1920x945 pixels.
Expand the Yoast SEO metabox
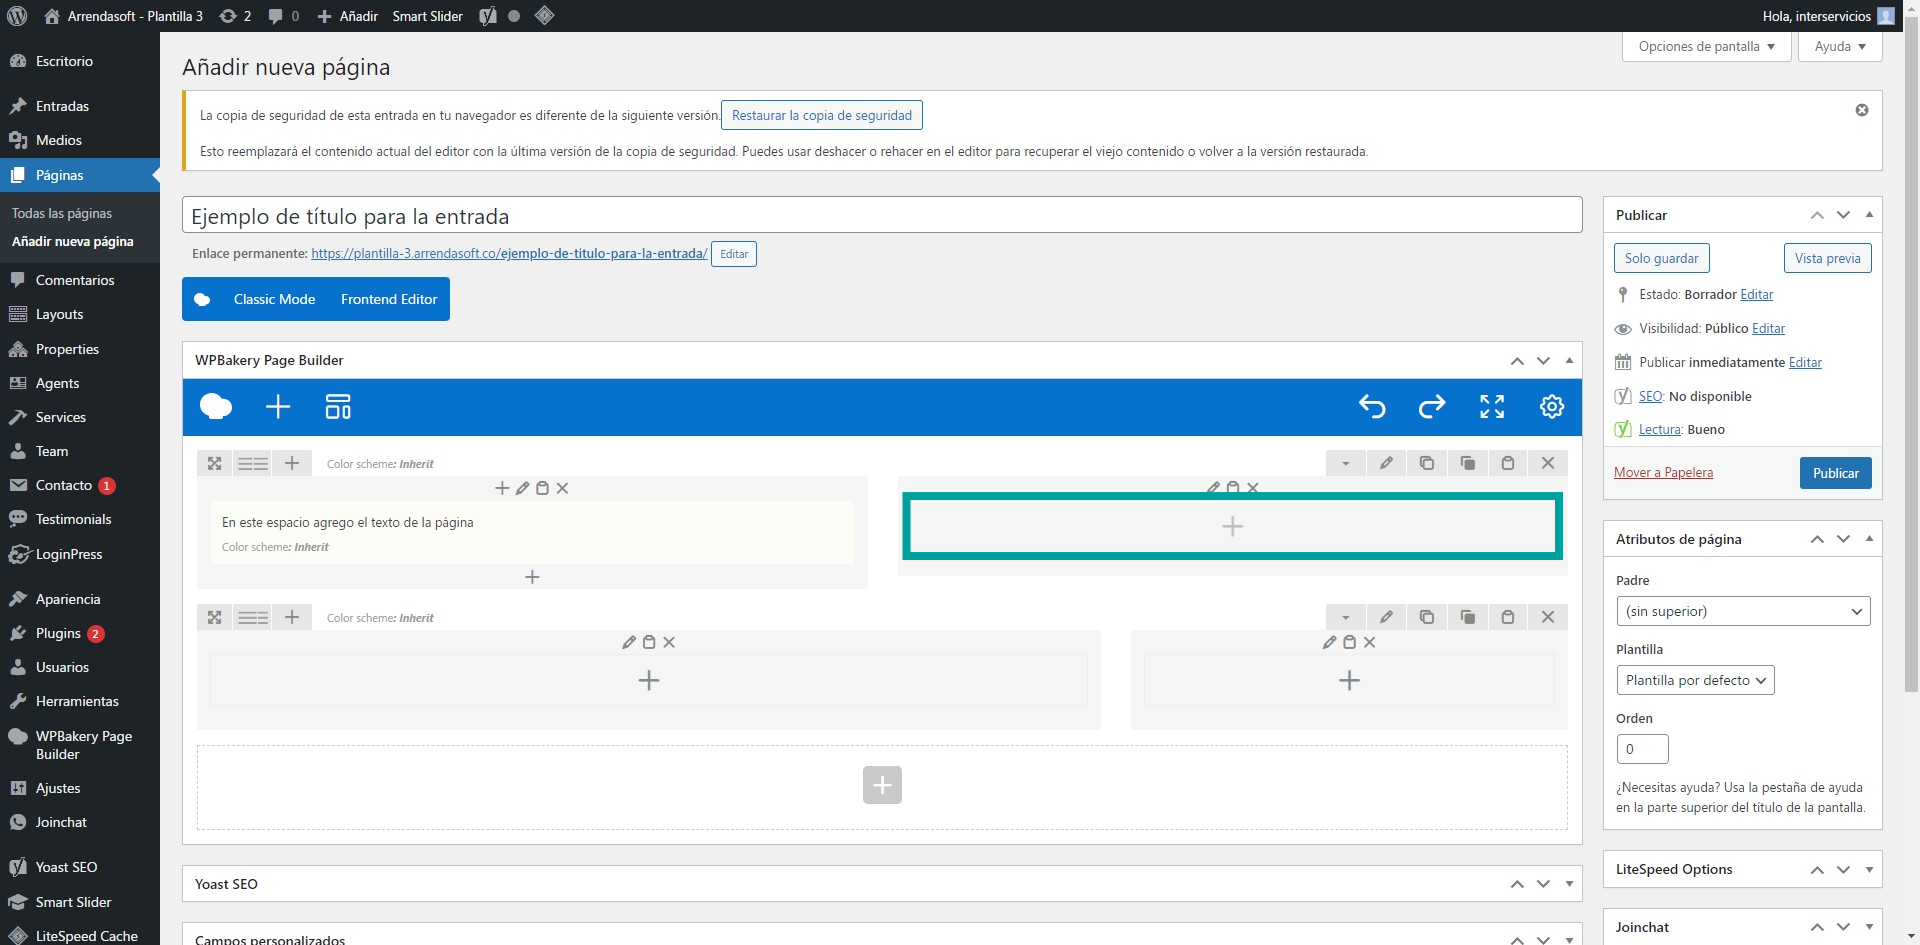click(x=1569, y=884)
